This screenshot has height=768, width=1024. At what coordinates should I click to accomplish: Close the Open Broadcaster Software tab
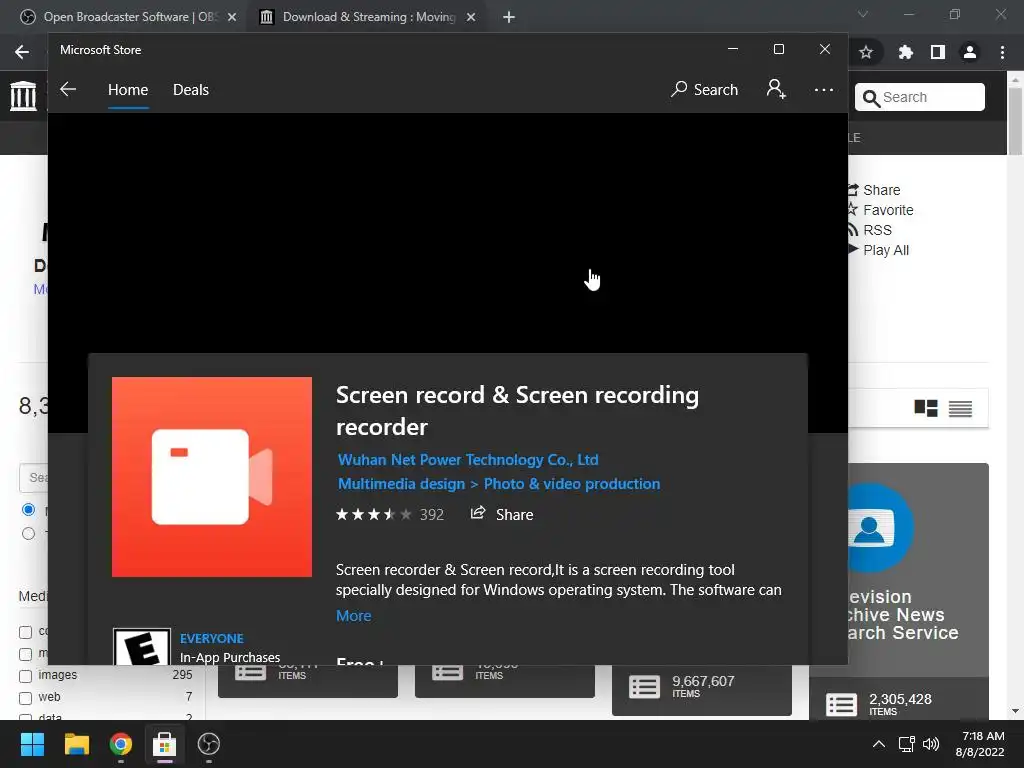pos(232,17)
